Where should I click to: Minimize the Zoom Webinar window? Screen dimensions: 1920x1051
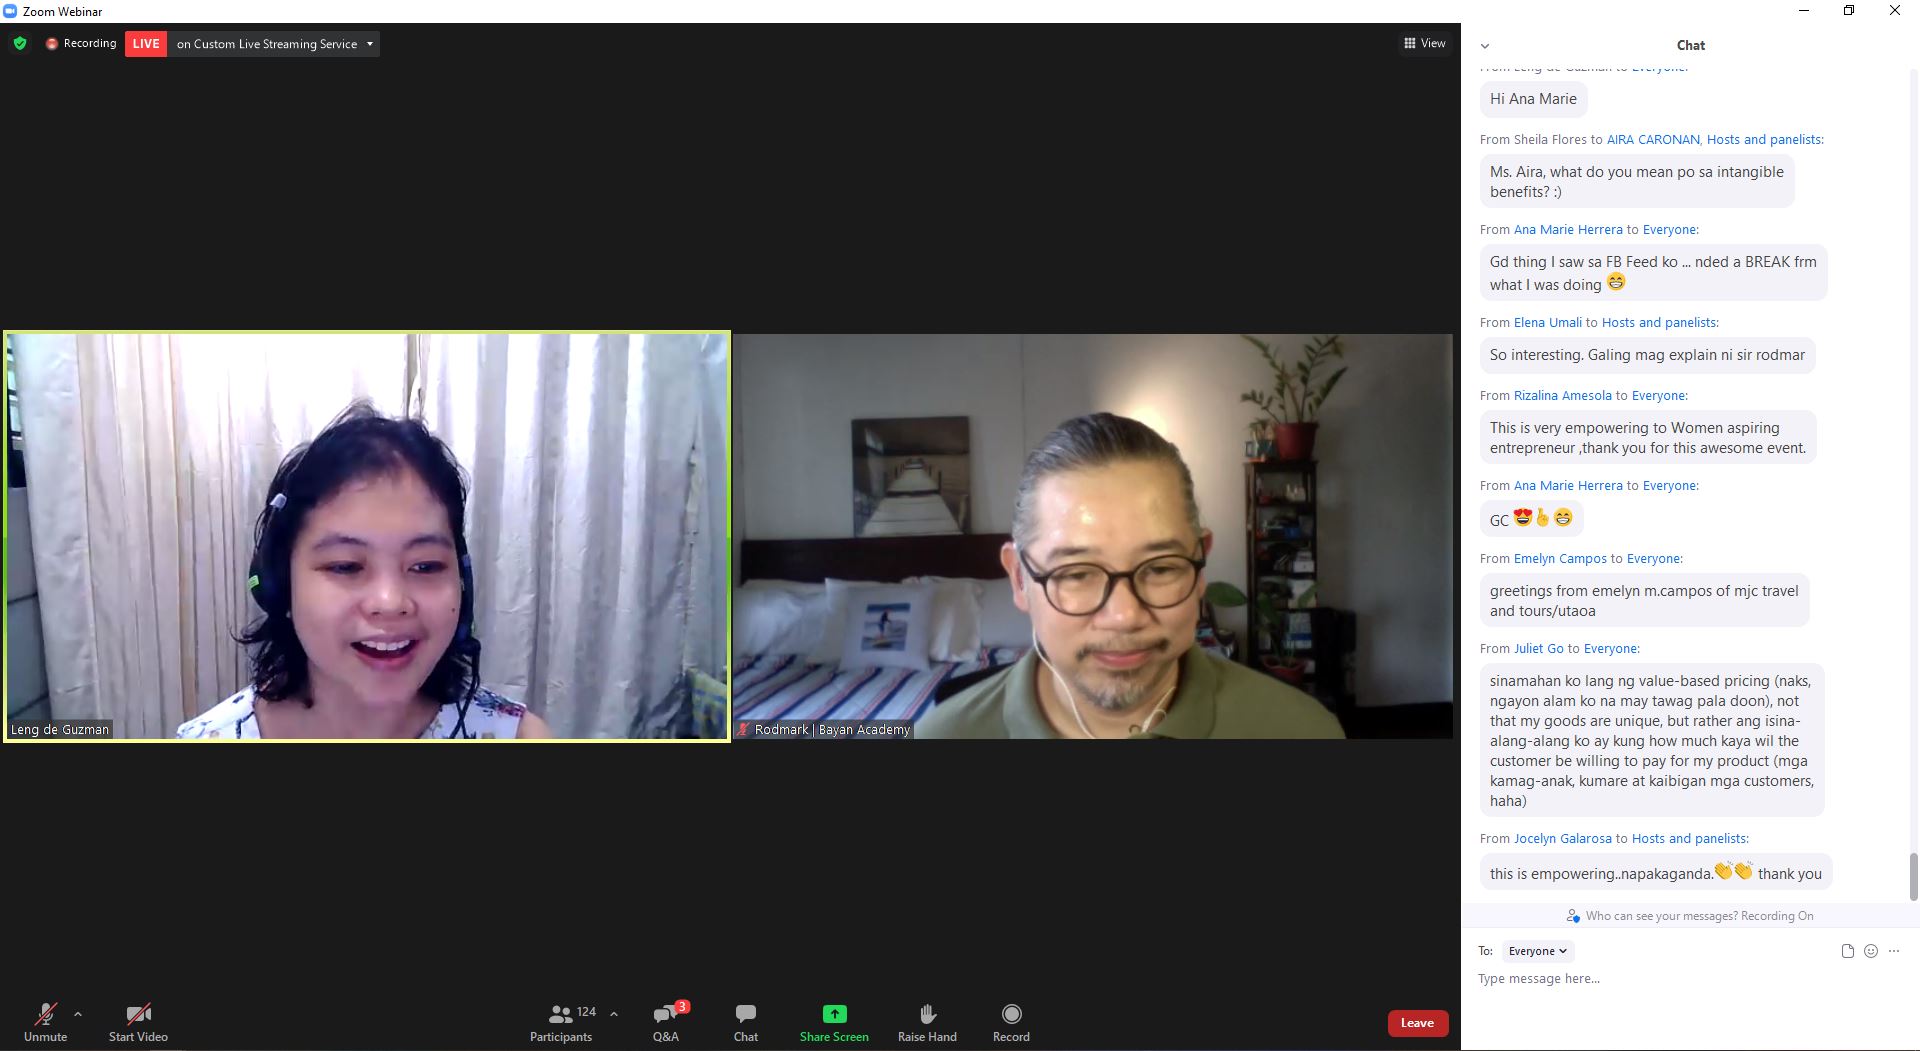tap(1804, 11)
